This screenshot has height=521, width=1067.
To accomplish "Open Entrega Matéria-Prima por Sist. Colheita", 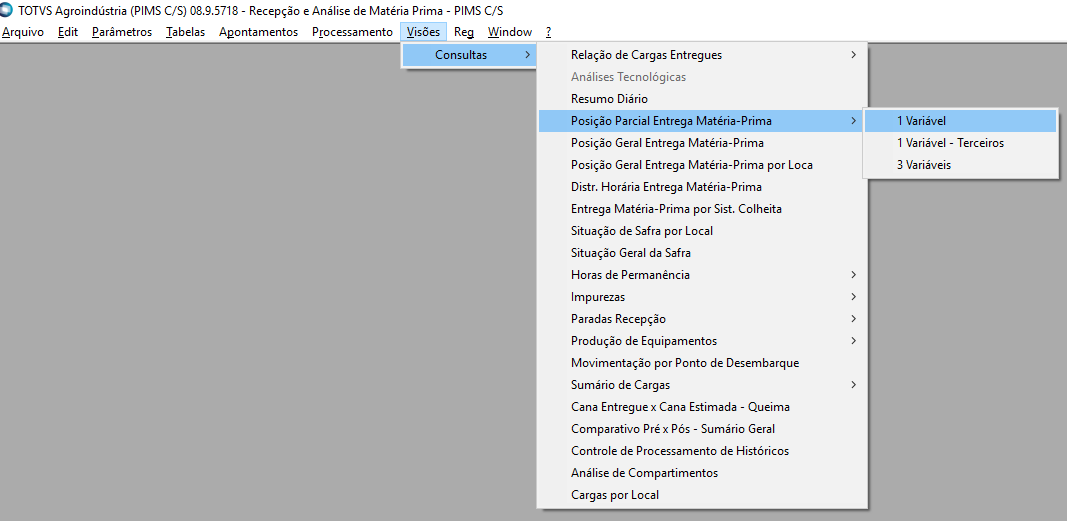I will (x=702, y=209).
